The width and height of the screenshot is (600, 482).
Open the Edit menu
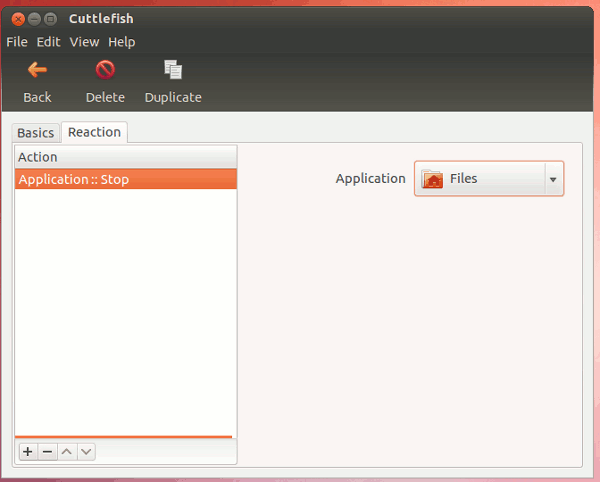pos(48,42)
